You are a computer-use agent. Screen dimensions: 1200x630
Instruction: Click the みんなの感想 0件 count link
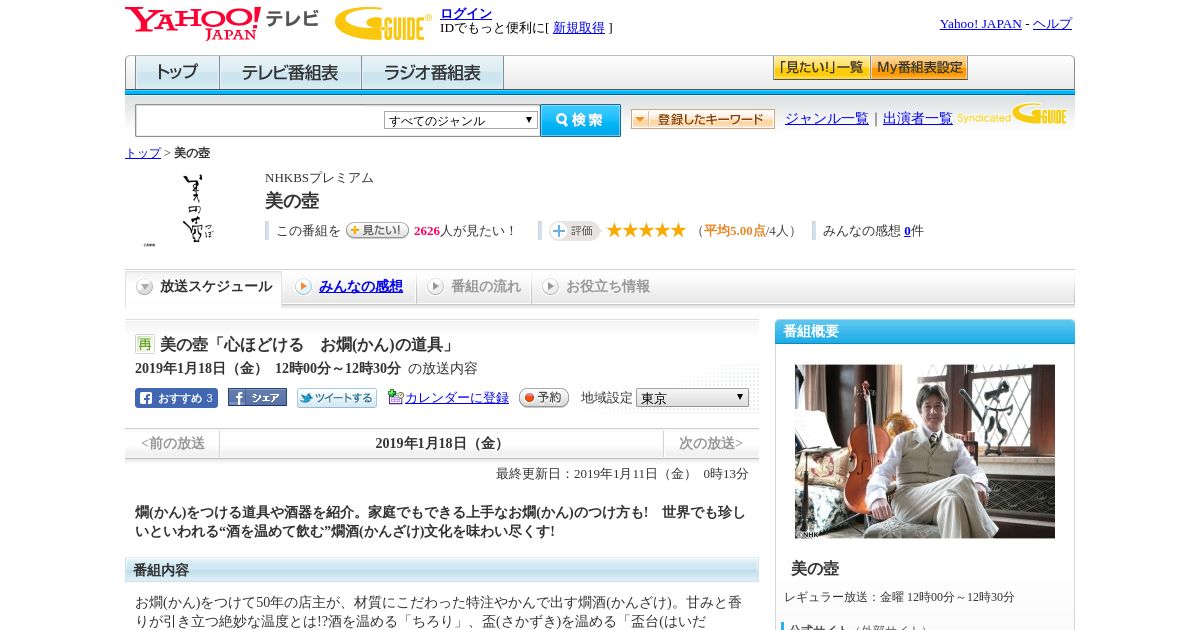[907, 231]
